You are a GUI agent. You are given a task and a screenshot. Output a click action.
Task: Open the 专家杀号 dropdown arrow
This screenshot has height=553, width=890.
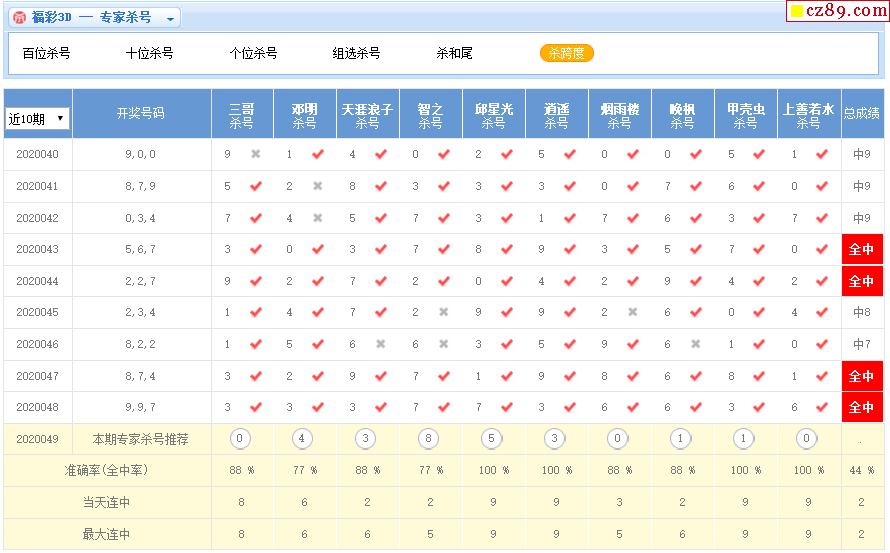pos(170,19)
